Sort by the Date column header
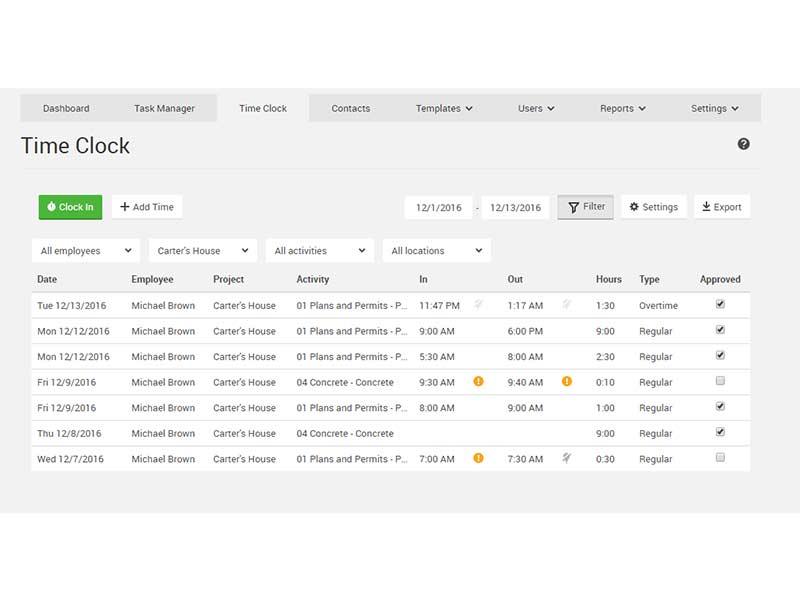 coord(47,279)
